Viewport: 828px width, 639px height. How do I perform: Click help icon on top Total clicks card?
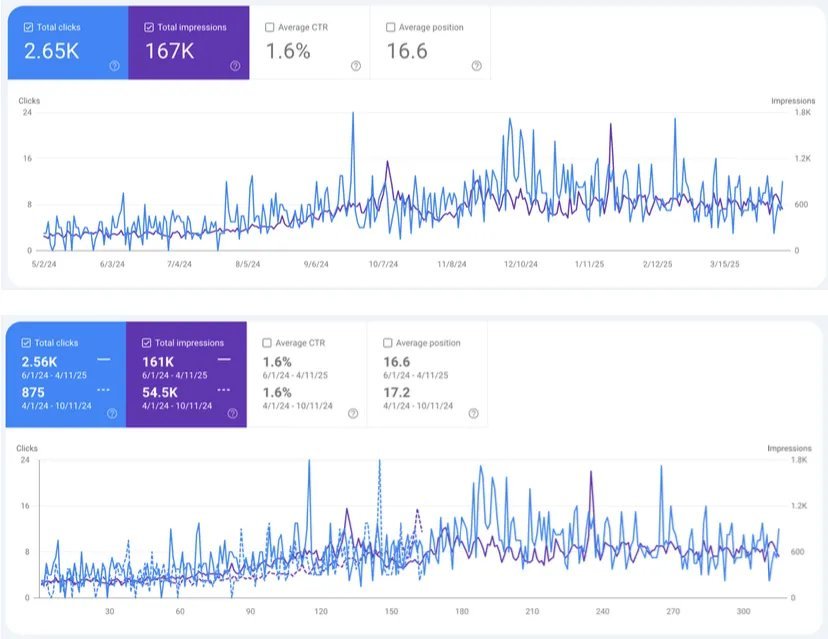(114, 65)
